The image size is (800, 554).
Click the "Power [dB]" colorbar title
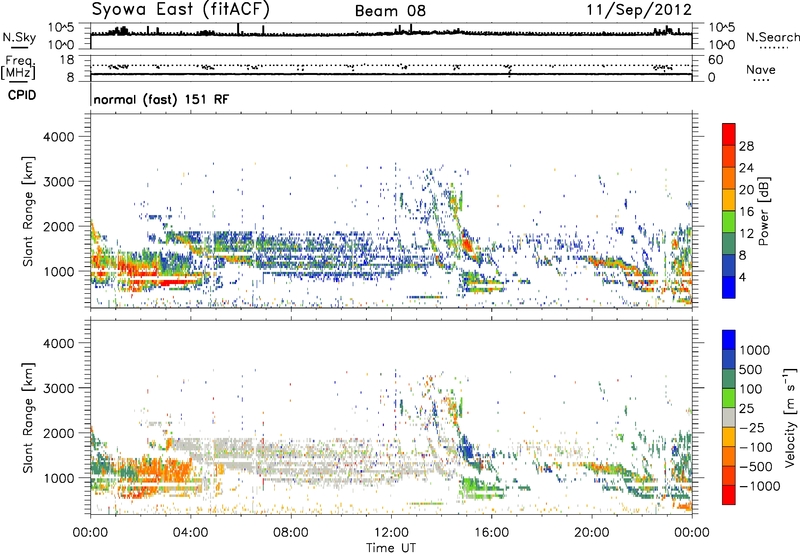pyautogui.click(x=763, y=211)
